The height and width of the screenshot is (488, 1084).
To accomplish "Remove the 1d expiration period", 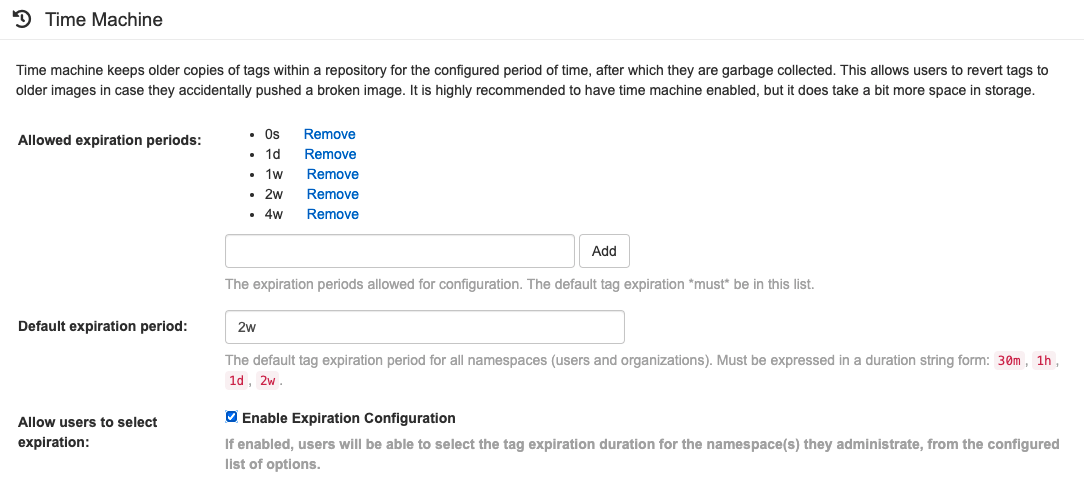I will pyautogui.click(x=330, y=154).
